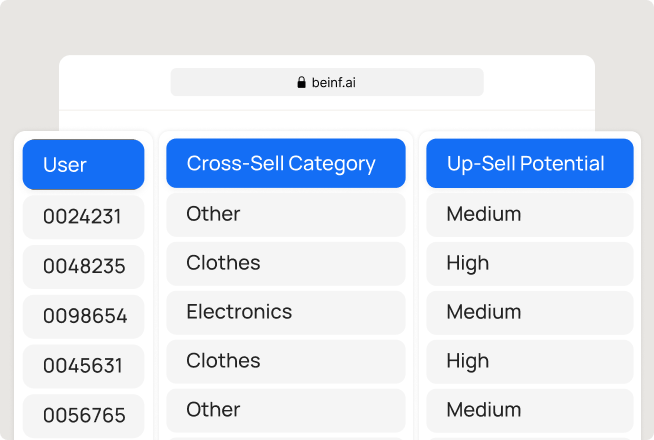The image size is (654, 440).
Task: Click user ID 0098654
Action: (x=83, y=317)
